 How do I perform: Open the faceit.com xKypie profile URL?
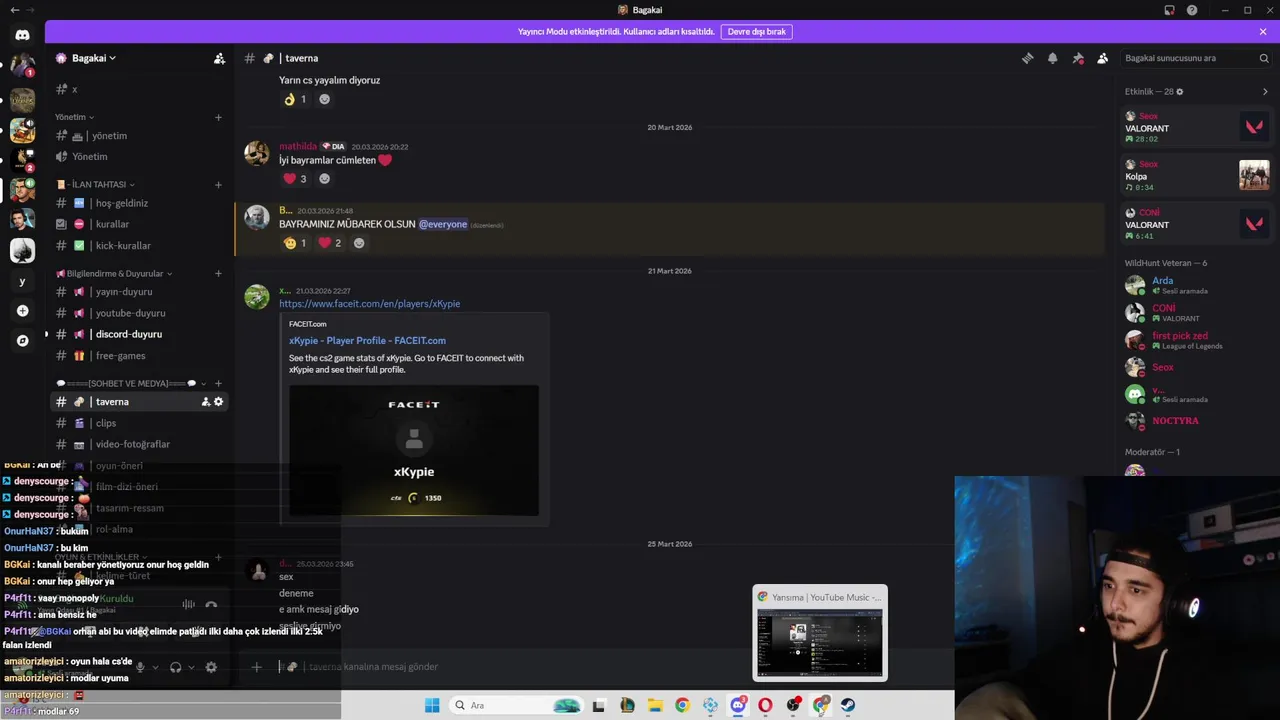[x=369, y=304]
